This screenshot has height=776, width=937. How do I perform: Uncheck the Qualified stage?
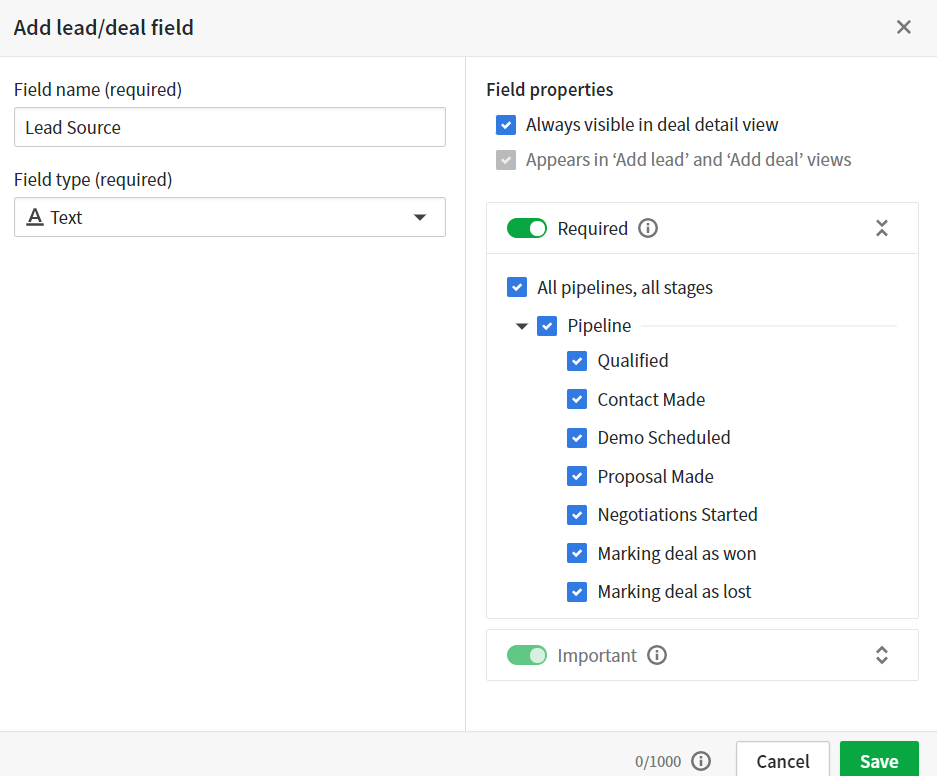[x=577, y=361]
